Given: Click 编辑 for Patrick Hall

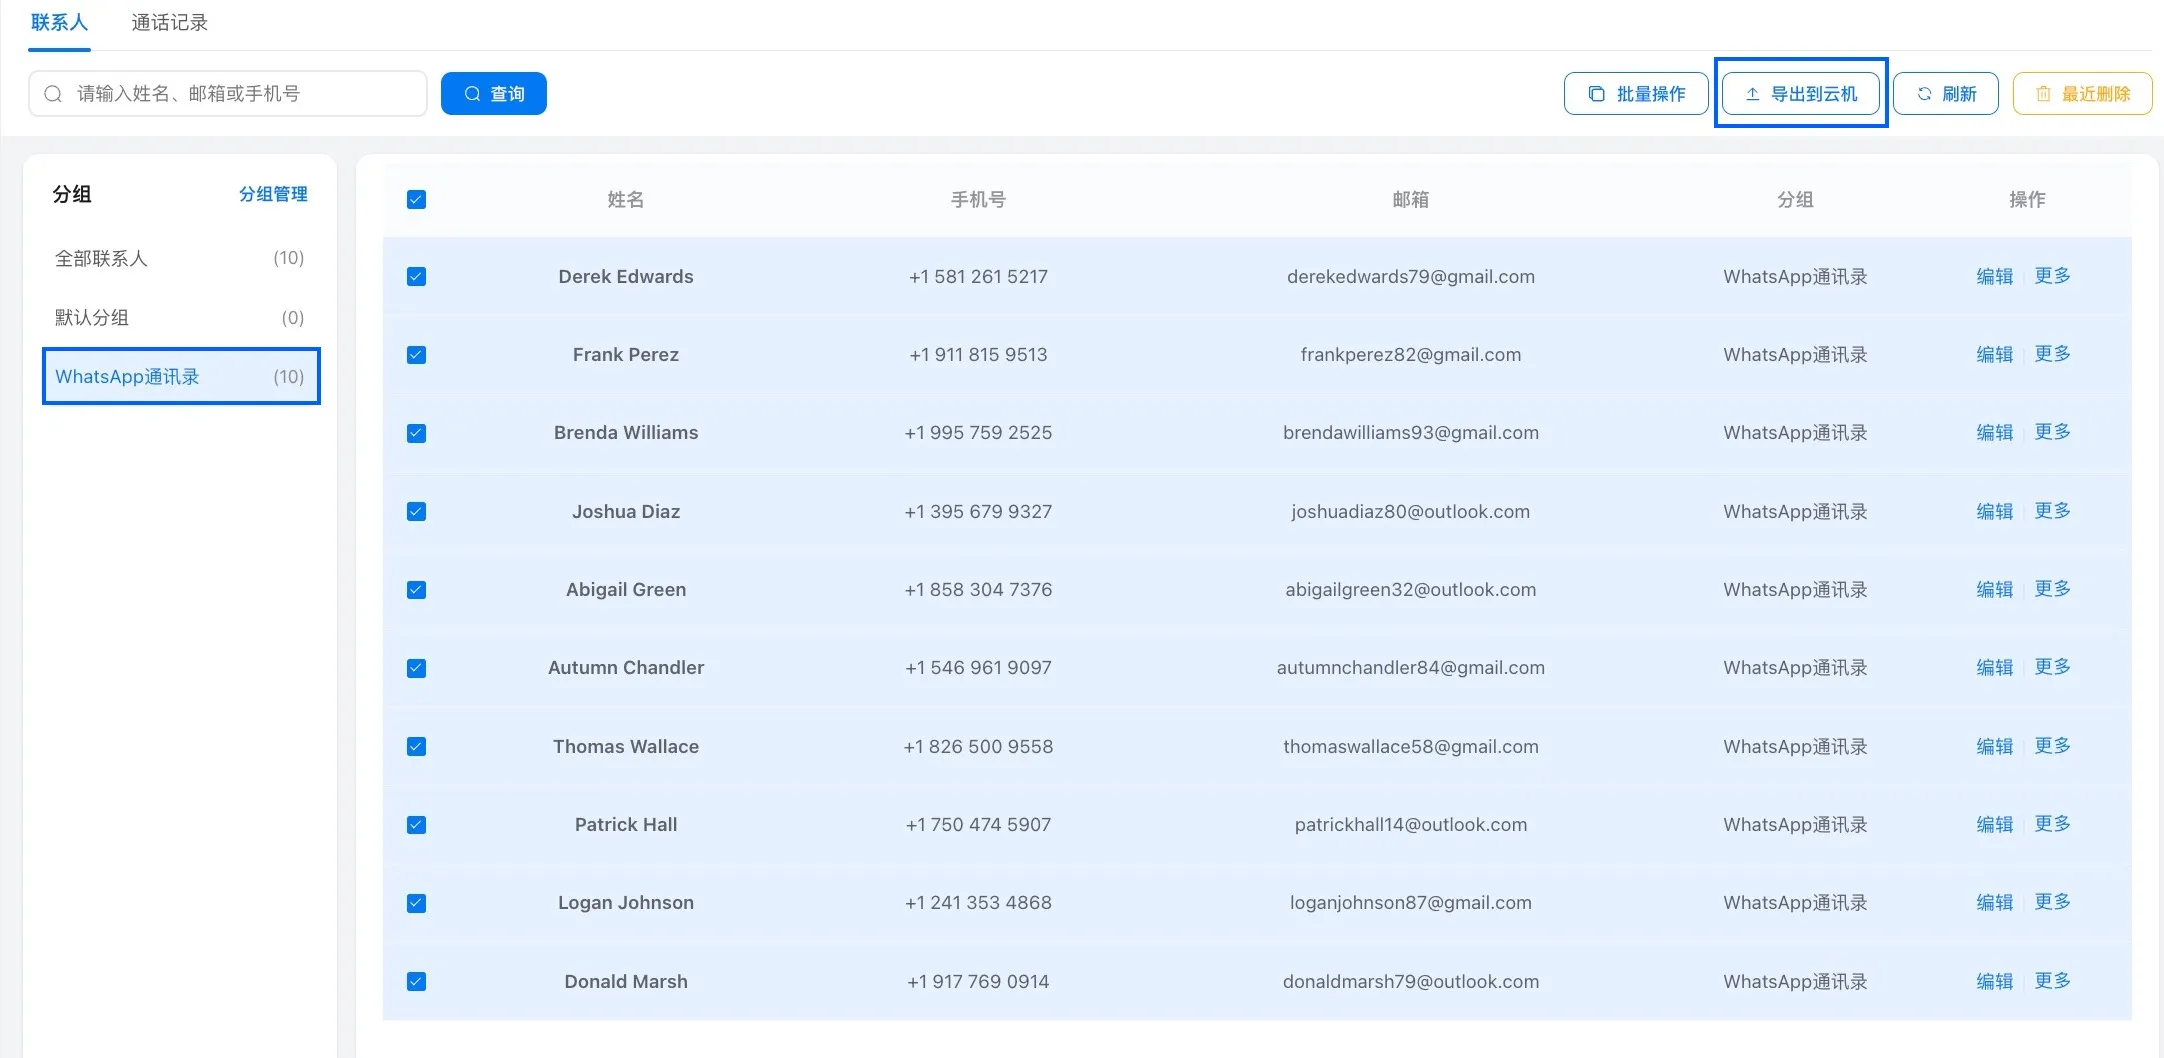Looking at the screenshot, I should tap(1995, 825).
